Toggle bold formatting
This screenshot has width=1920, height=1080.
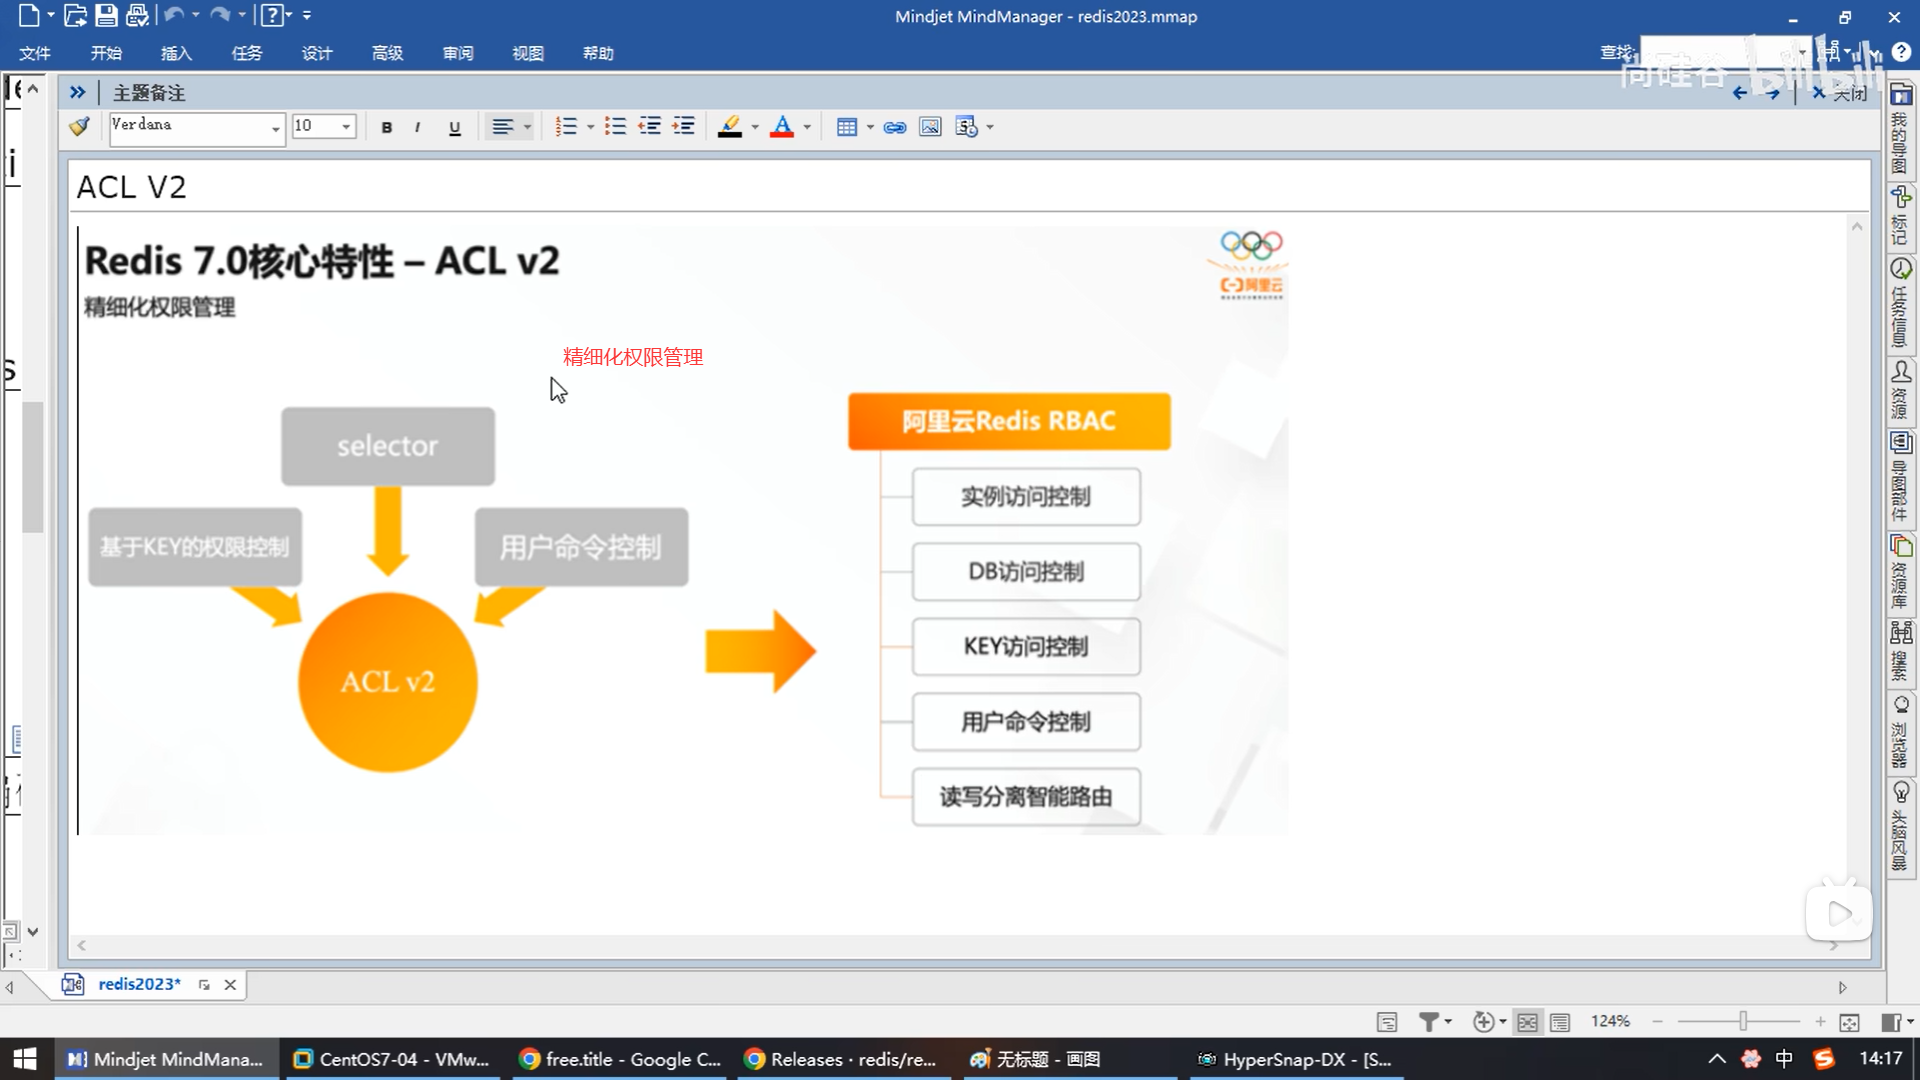click(x=387, y=127)
